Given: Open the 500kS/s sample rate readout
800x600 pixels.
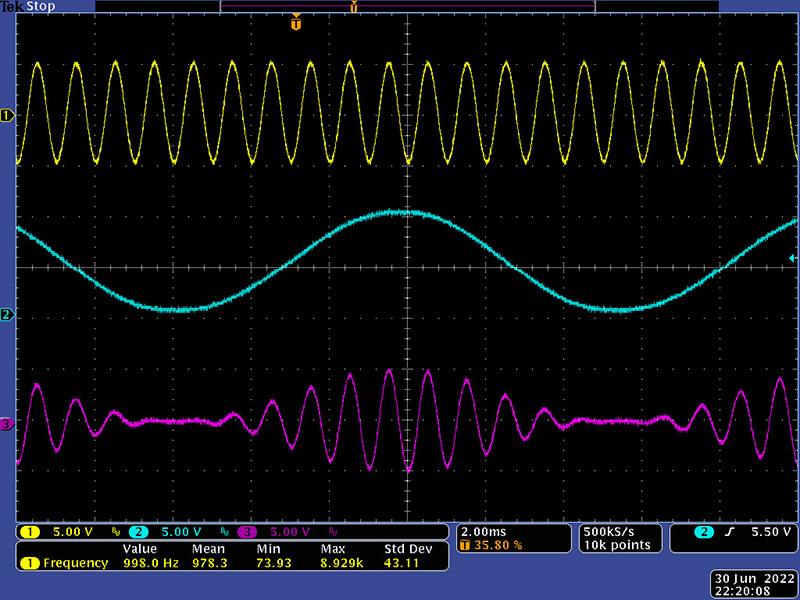Looking at the screenshot, I should (609, 531).
